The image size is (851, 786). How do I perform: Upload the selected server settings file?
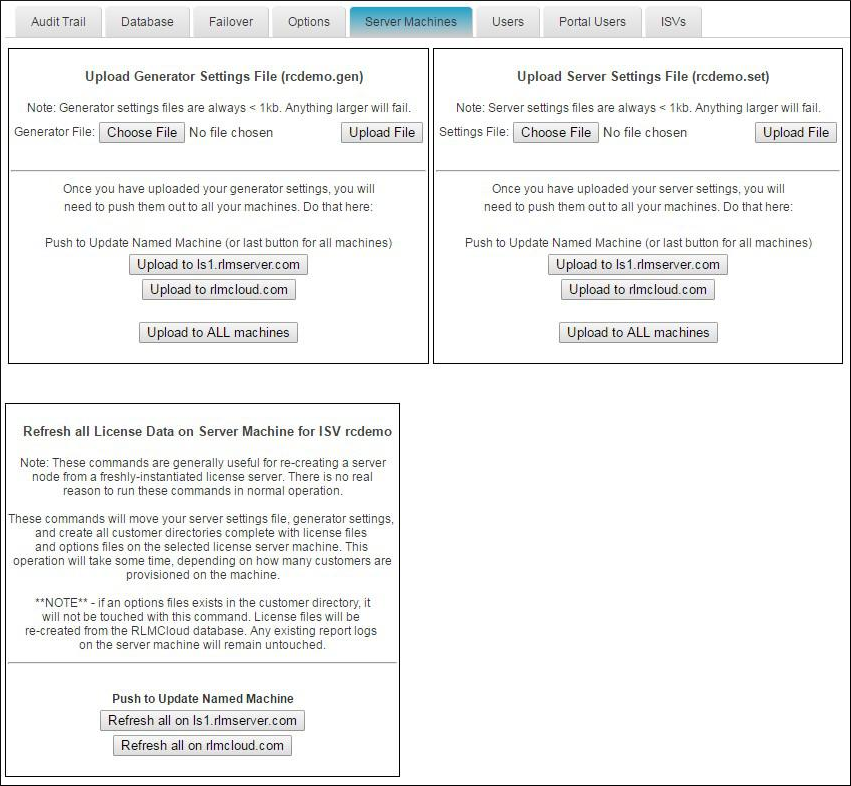click(x=795, y=131)
